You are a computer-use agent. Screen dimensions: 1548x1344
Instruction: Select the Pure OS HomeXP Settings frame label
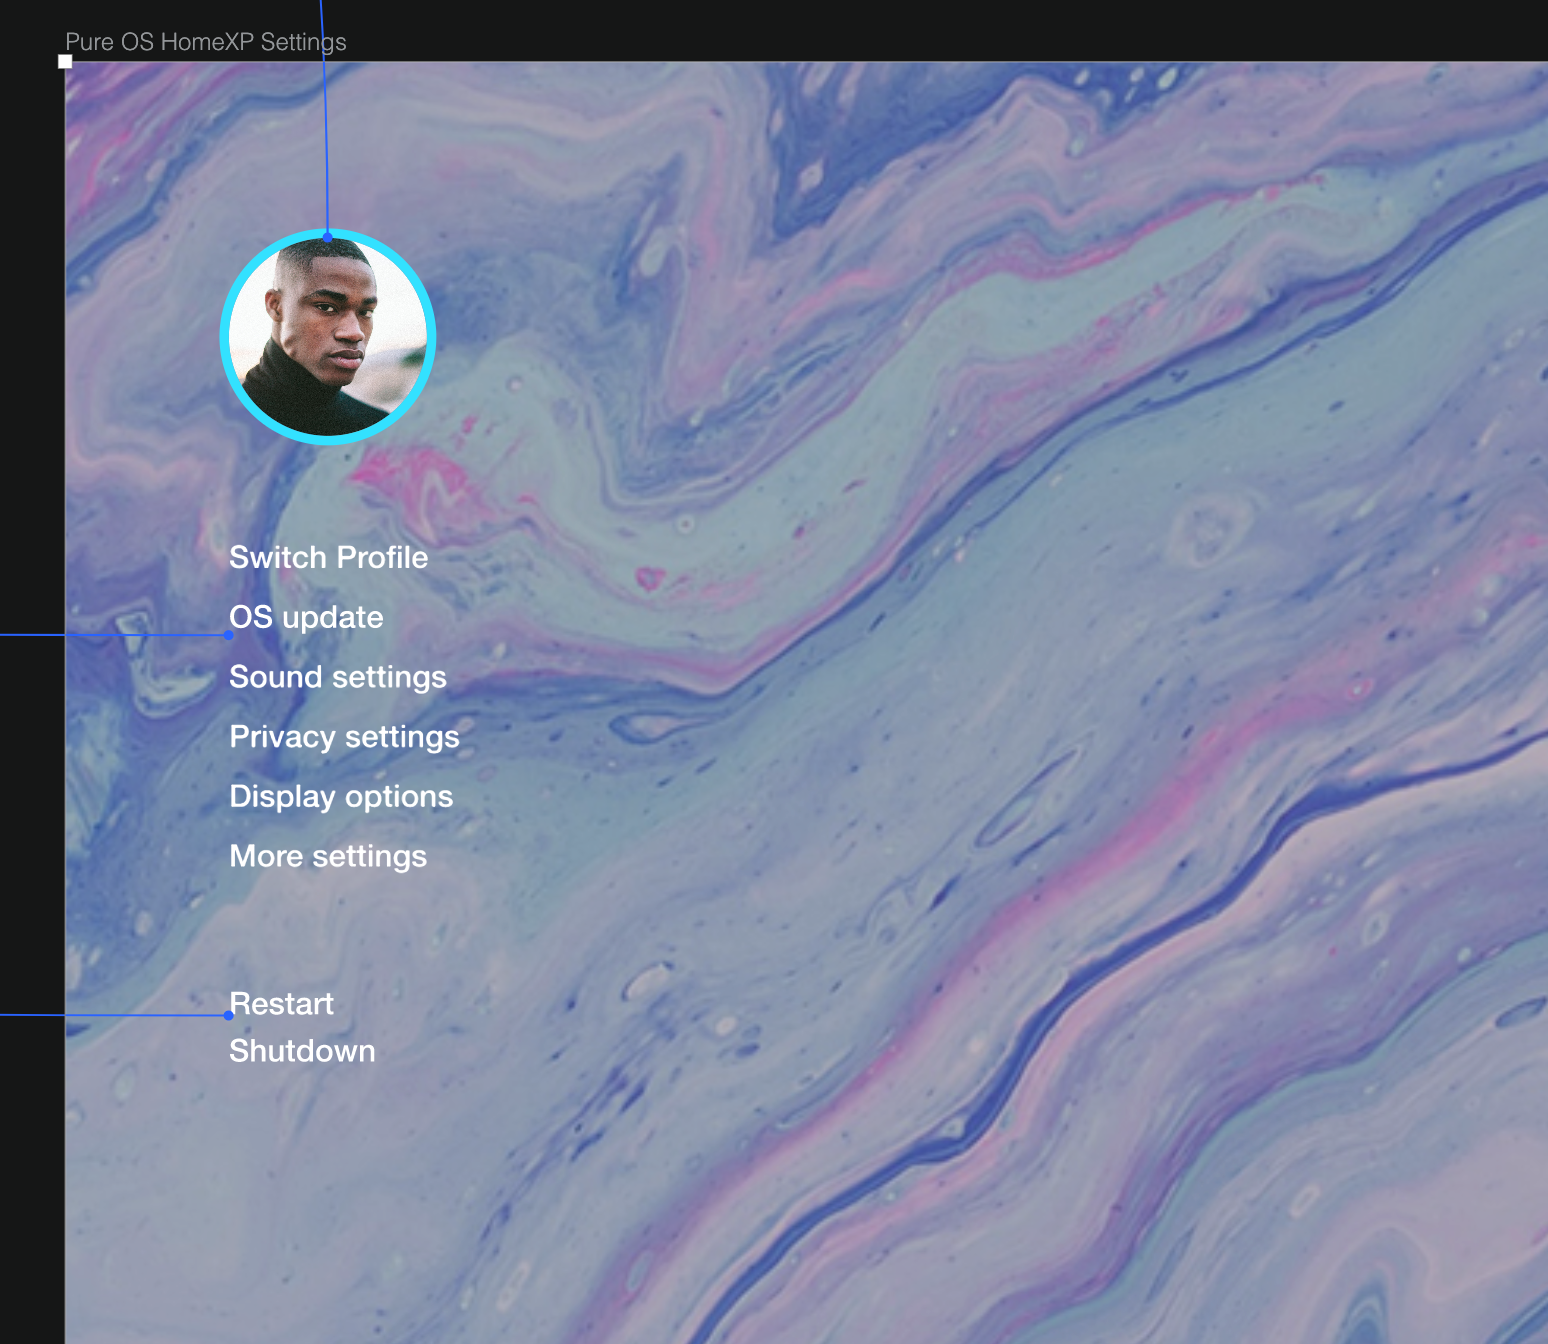click(x=206, y=42)
